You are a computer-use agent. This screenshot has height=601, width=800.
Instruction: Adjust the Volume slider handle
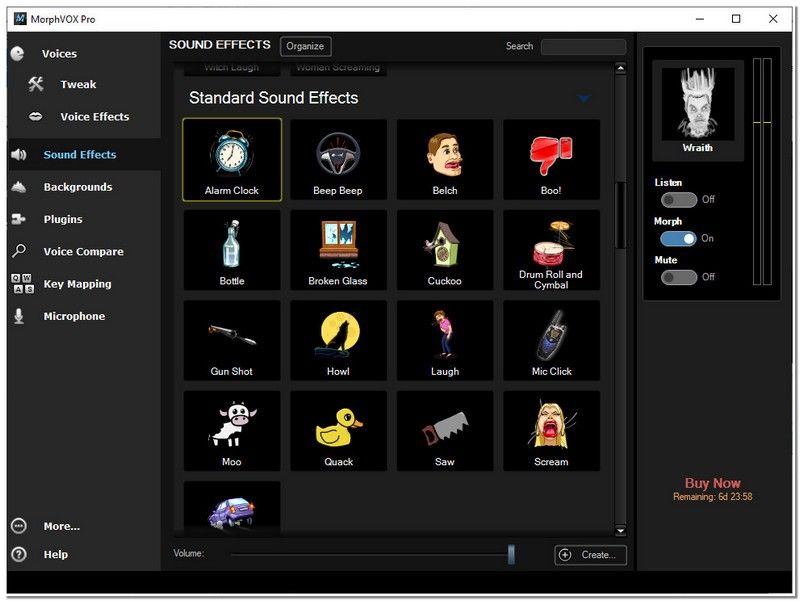tap(511, 554)
